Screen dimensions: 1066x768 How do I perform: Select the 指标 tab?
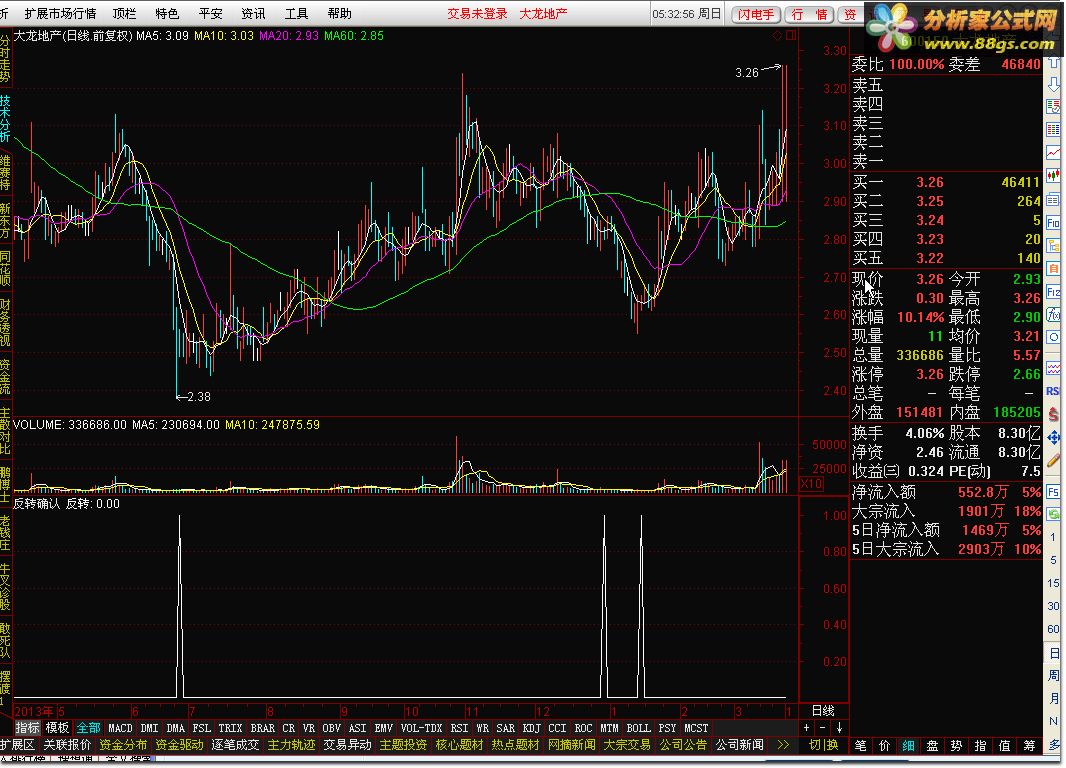click(28, 728)
